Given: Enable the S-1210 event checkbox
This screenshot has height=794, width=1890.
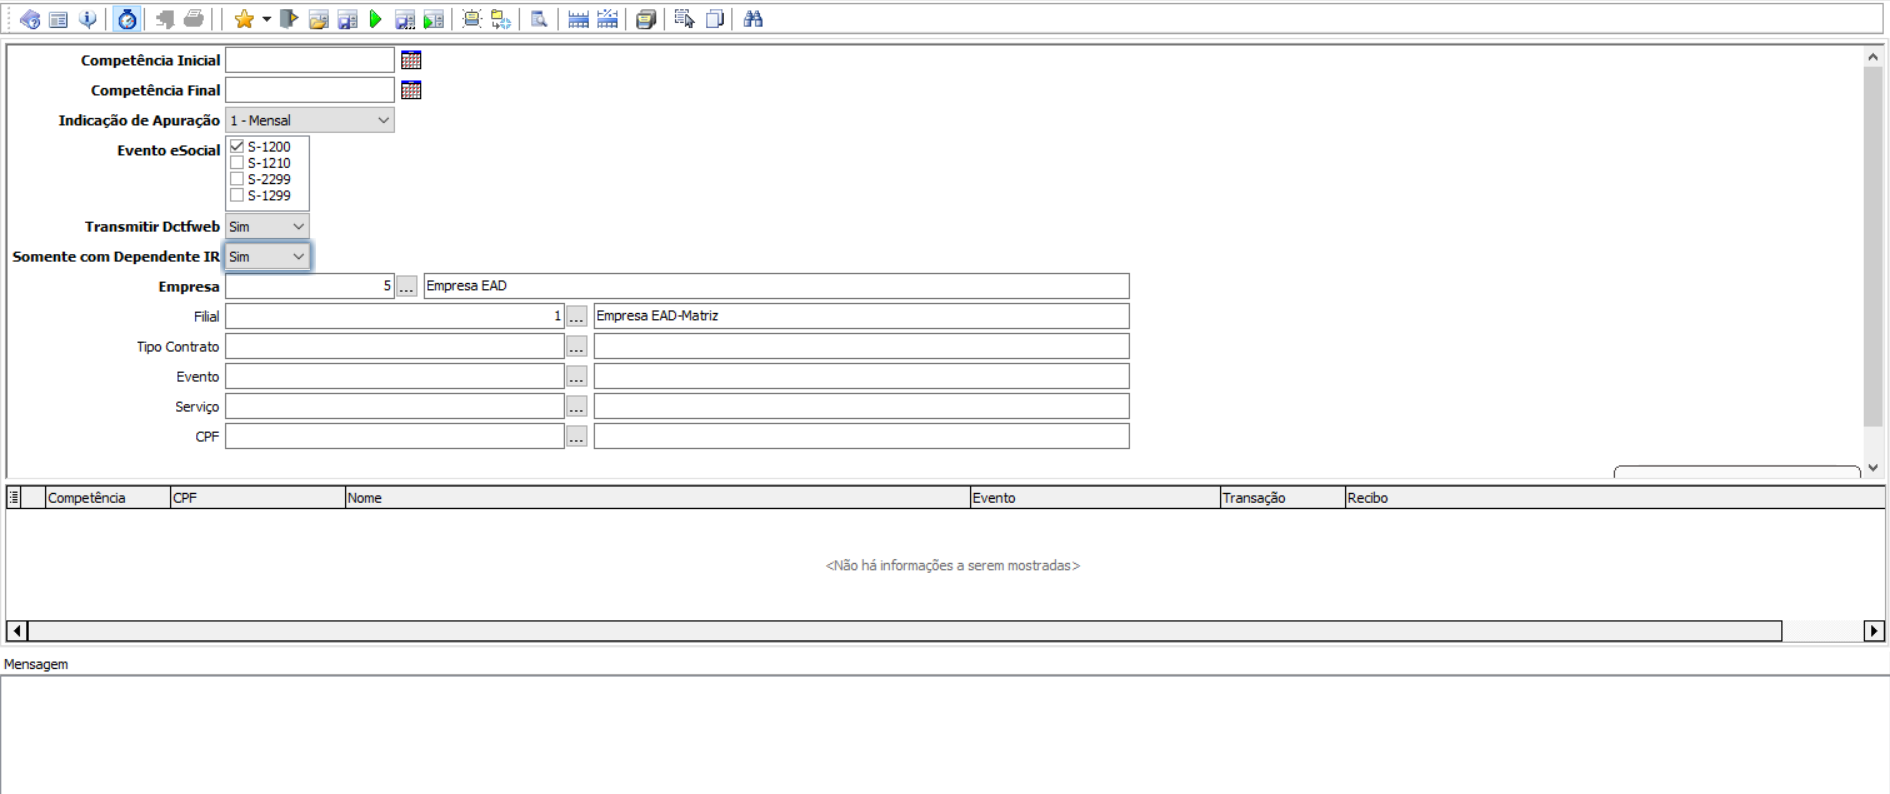Looking at the screenshot, I should 237,163.
